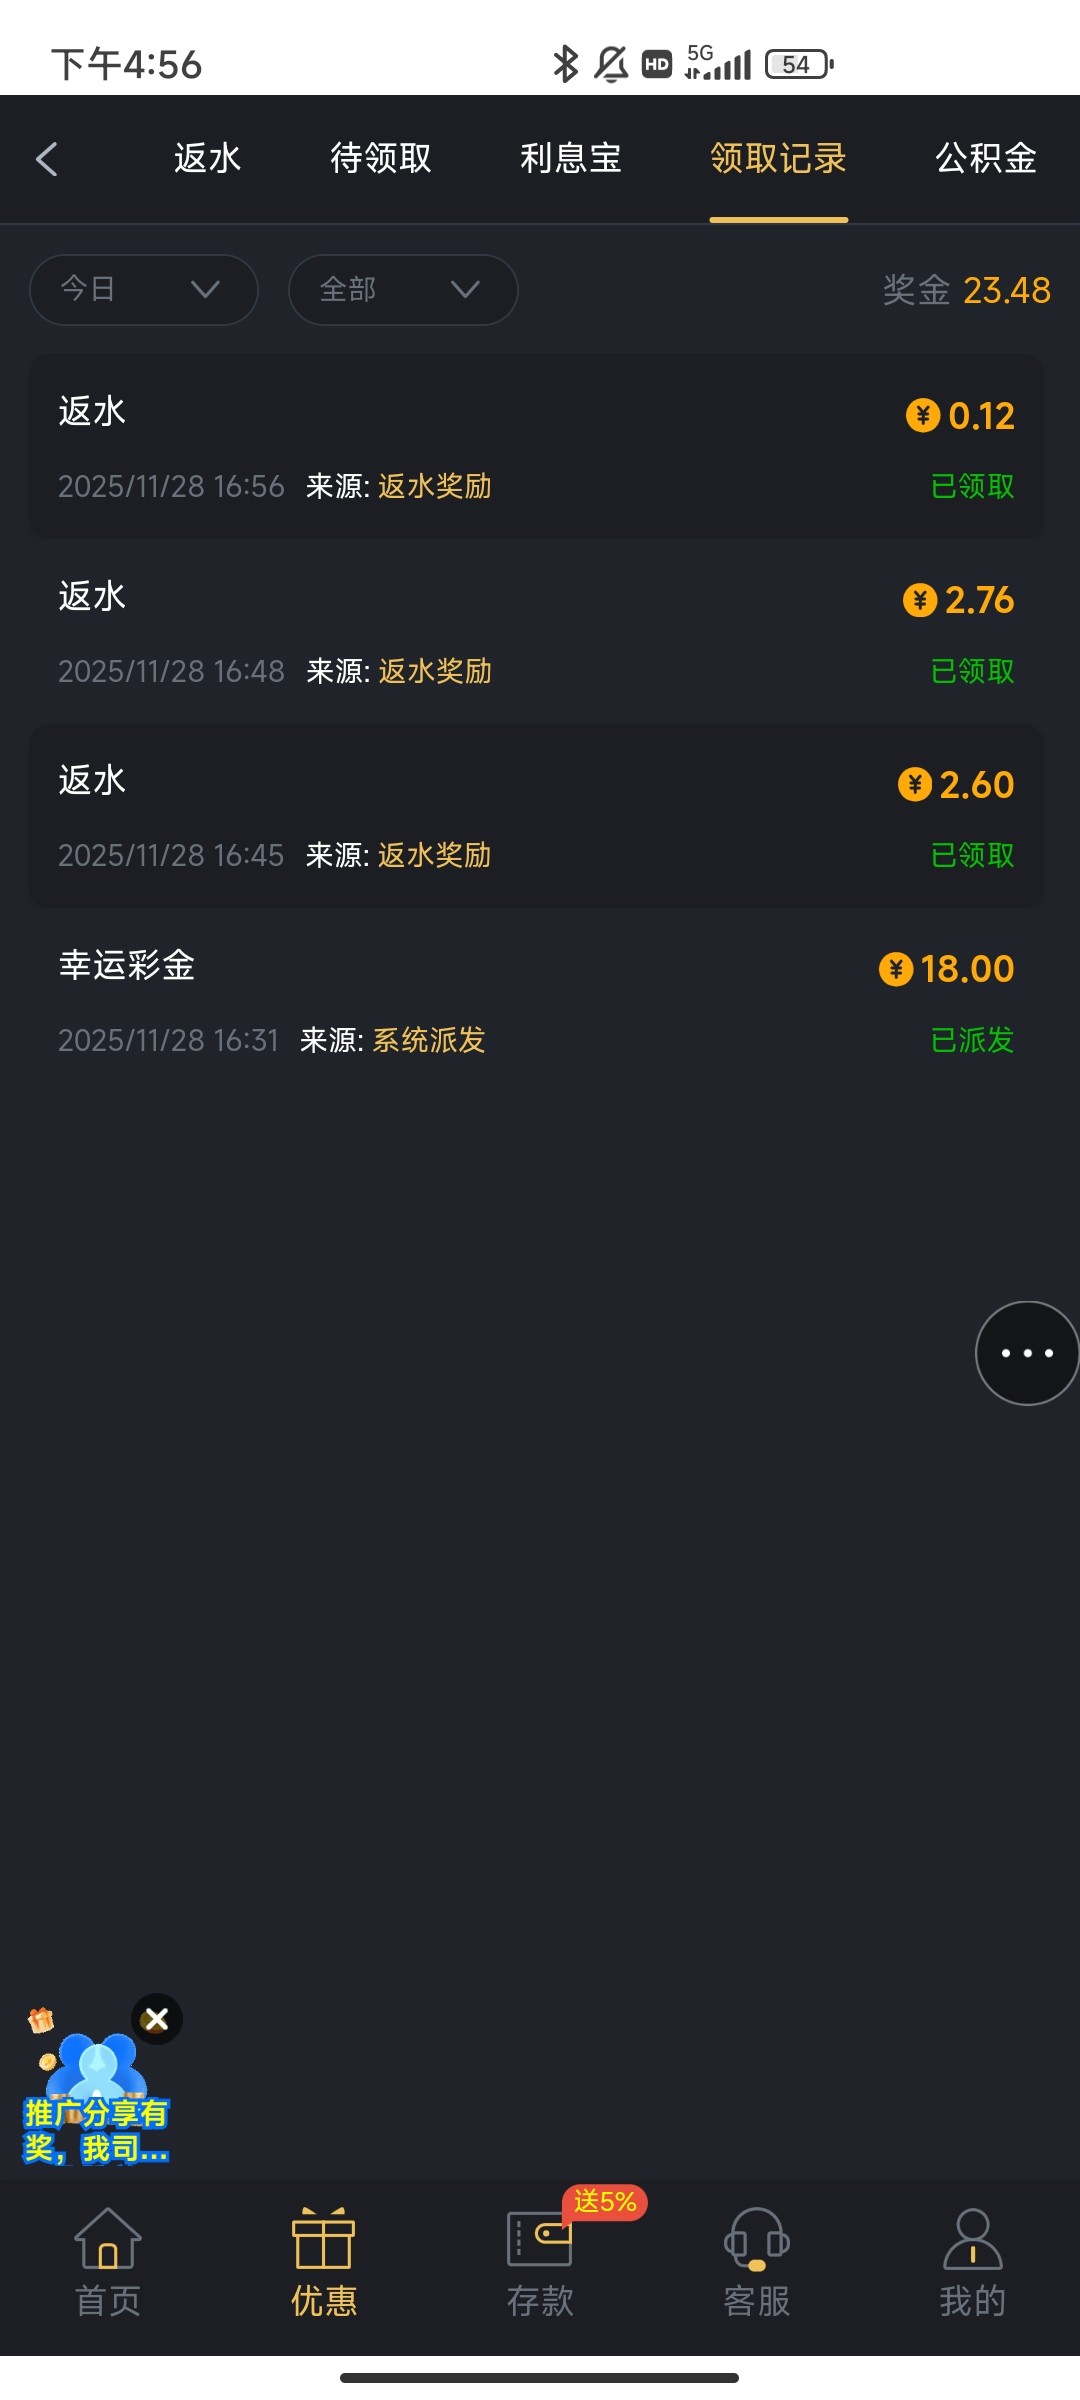The width and height of the screenshot is (1080, 2400).
Task: Close the 推广分享有奖 floating promo
Action: [157, 2020]
